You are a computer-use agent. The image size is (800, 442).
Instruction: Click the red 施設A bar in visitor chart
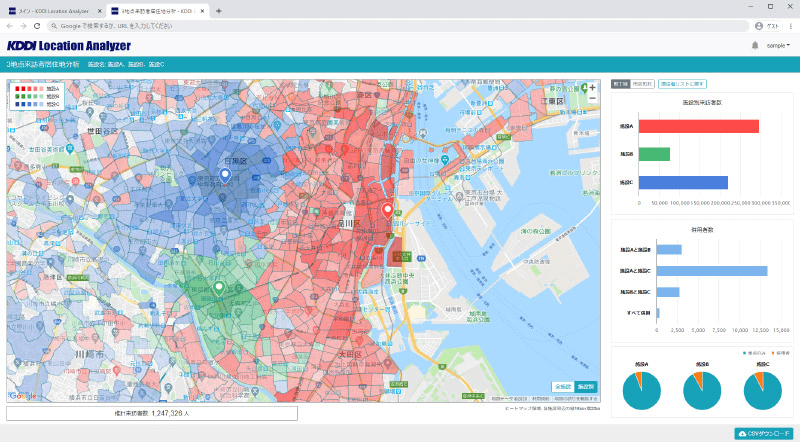click(x=699, y=126)
